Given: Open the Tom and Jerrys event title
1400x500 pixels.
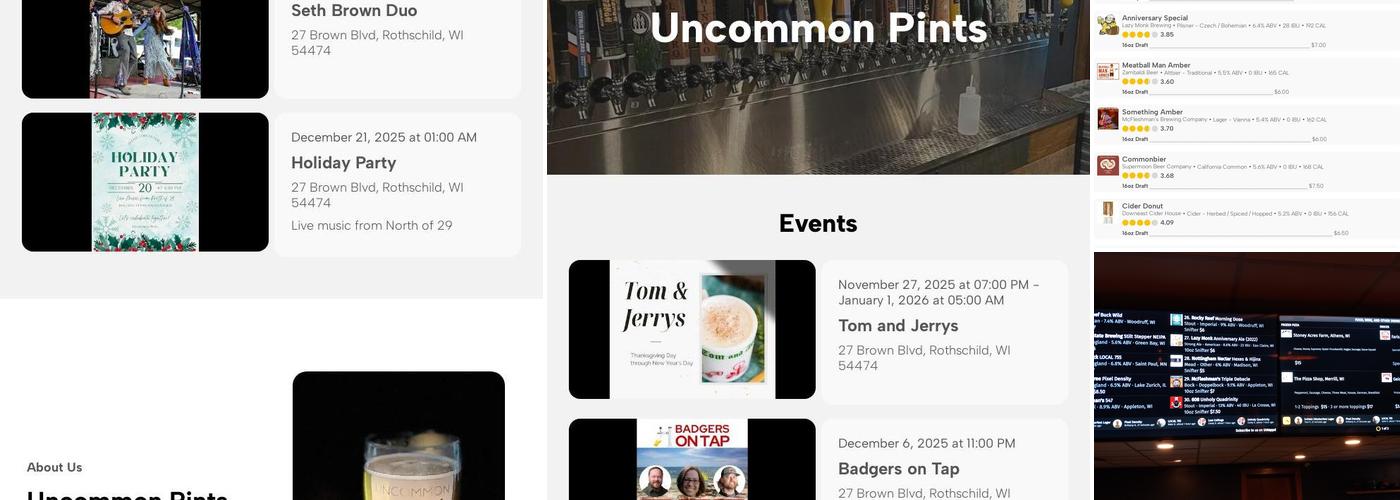Looking at the screenshot, I should tap(898, 326).
